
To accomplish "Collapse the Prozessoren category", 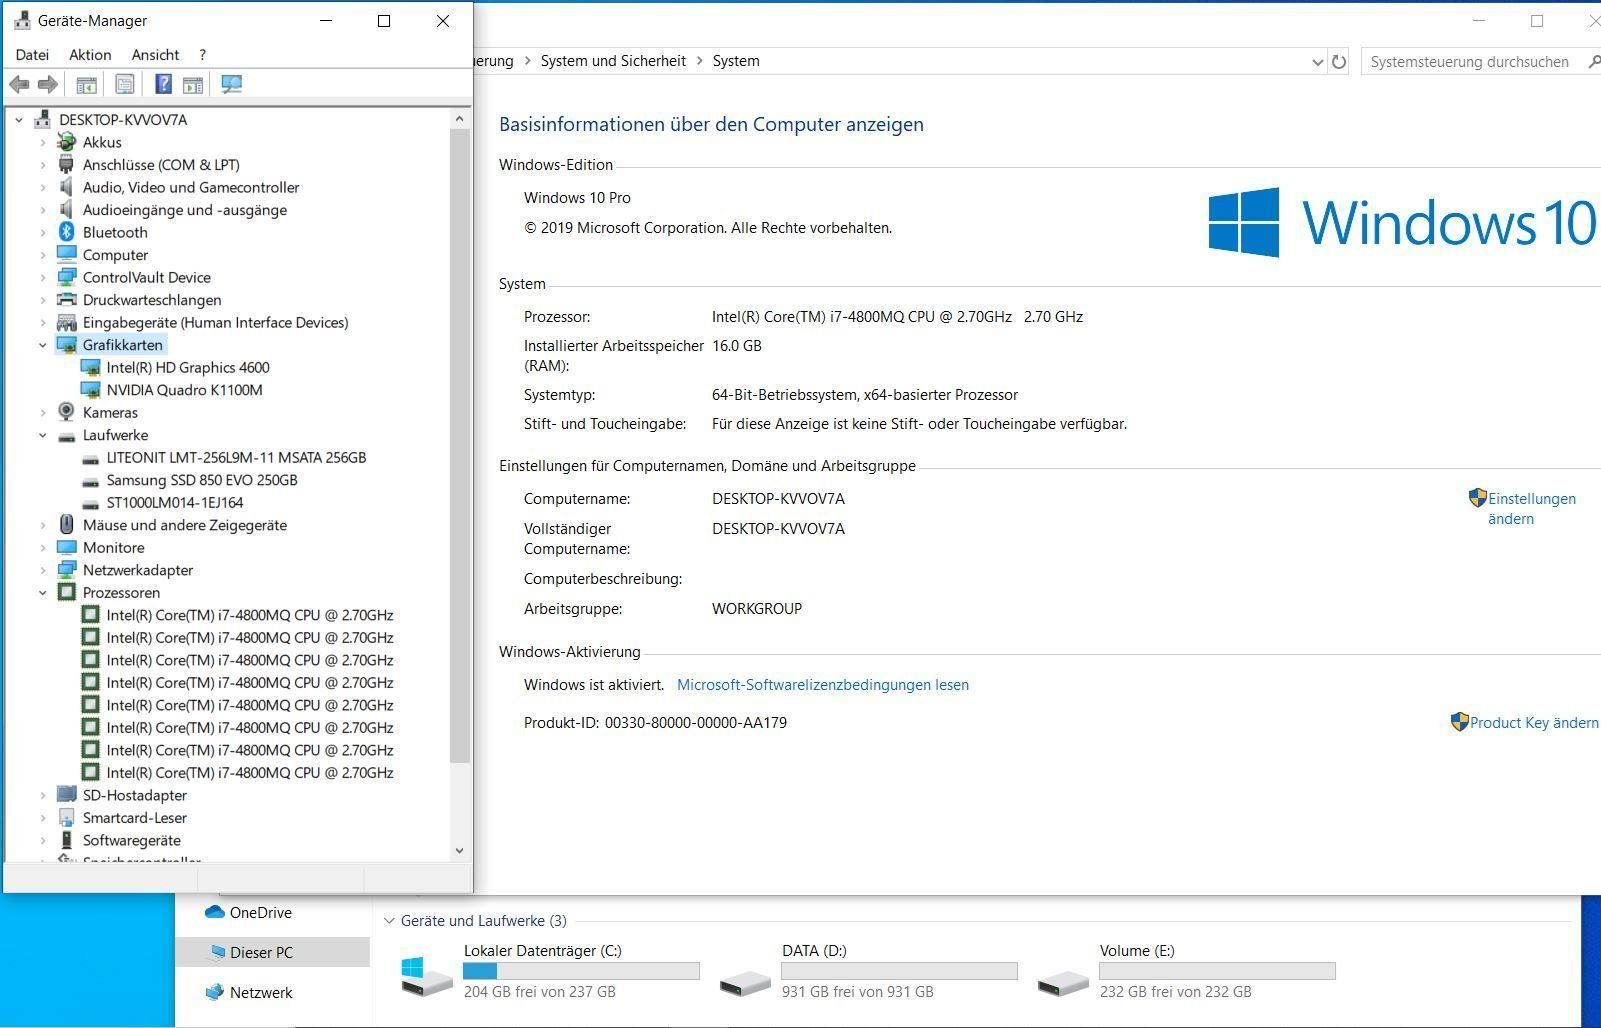I will 43,592.
